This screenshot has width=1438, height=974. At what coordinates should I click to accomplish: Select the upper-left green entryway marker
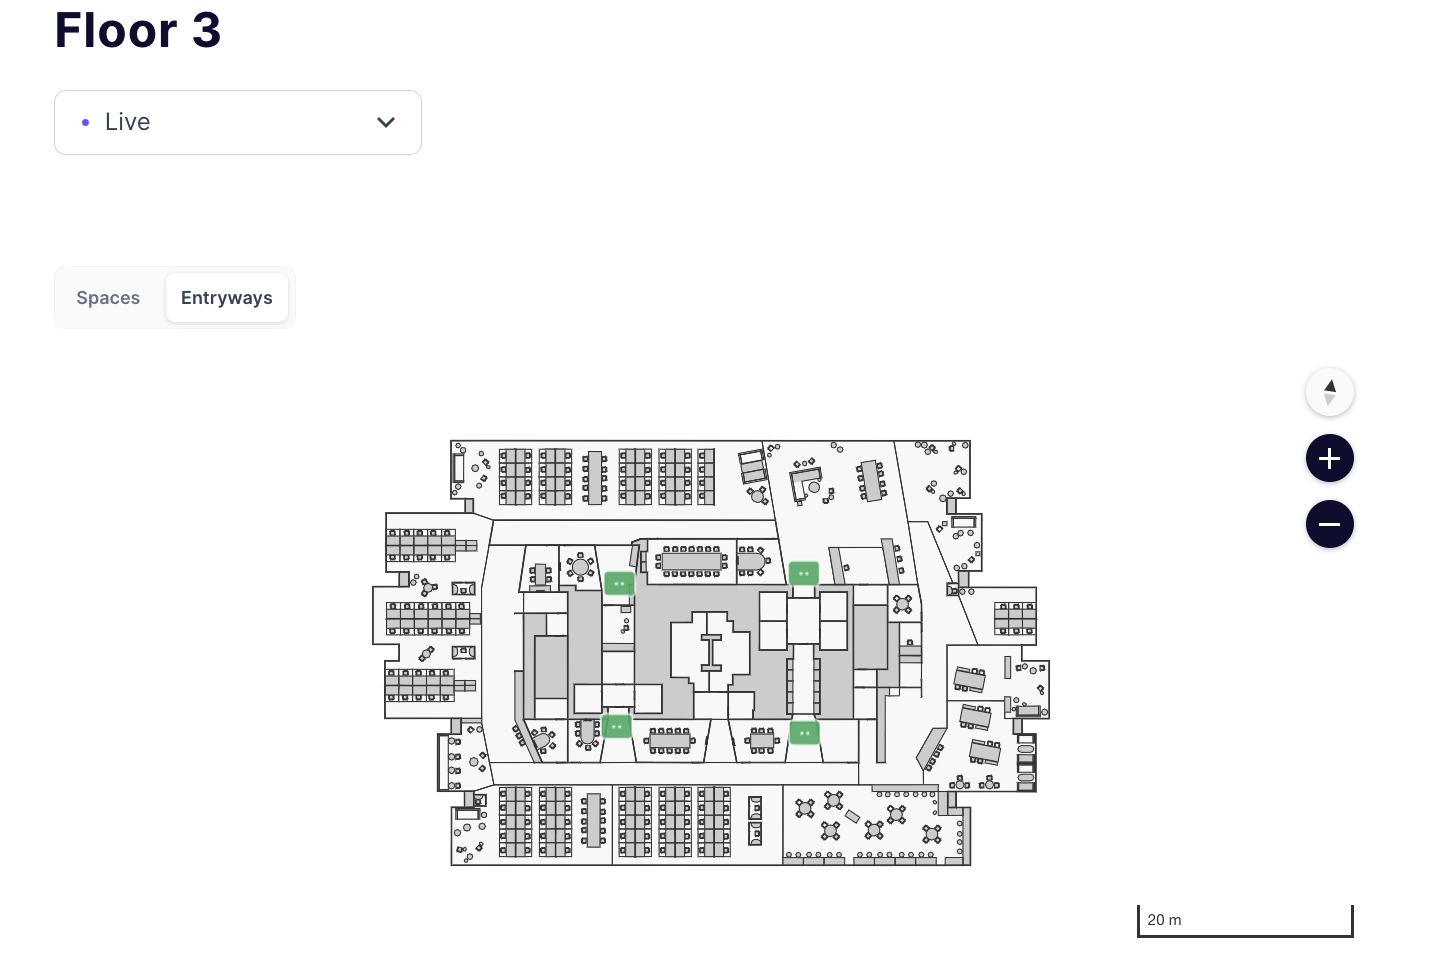(x=619, y=583)
